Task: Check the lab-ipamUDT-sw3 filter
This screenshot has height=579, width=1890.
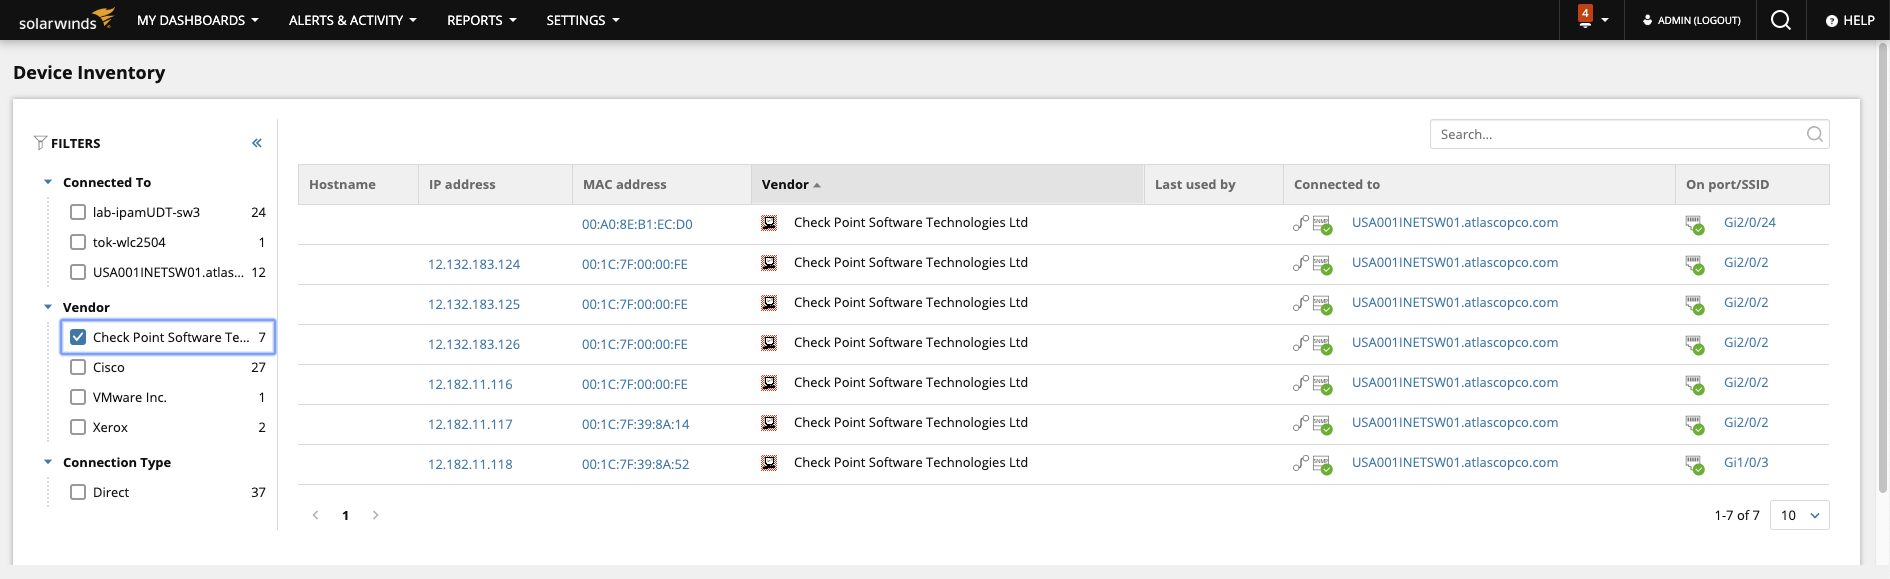Action: [x=78, y=212]
